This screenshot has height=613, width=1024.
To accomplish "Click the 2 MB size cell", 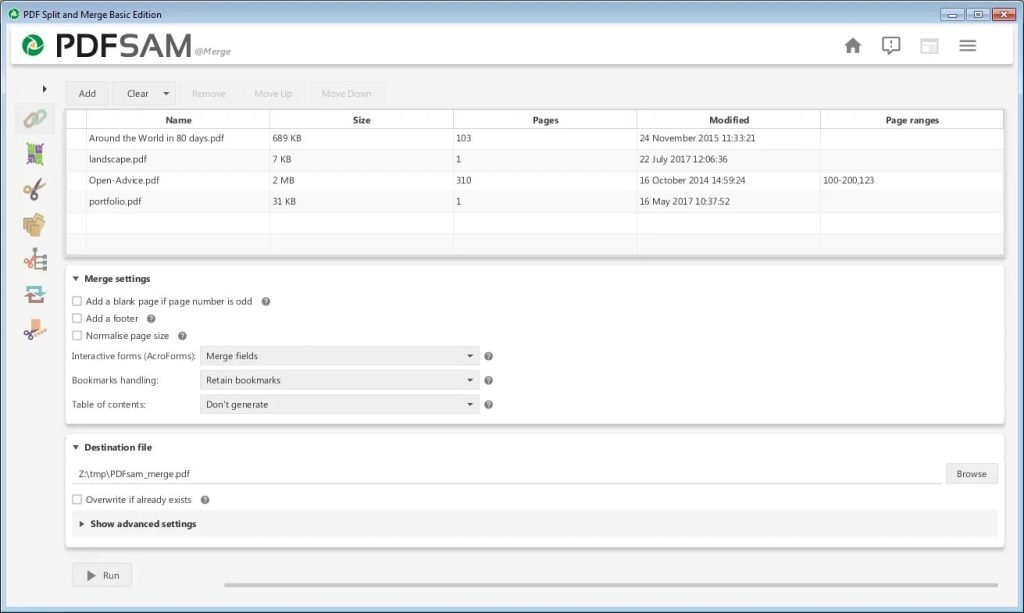I will [x=361, y=180].
